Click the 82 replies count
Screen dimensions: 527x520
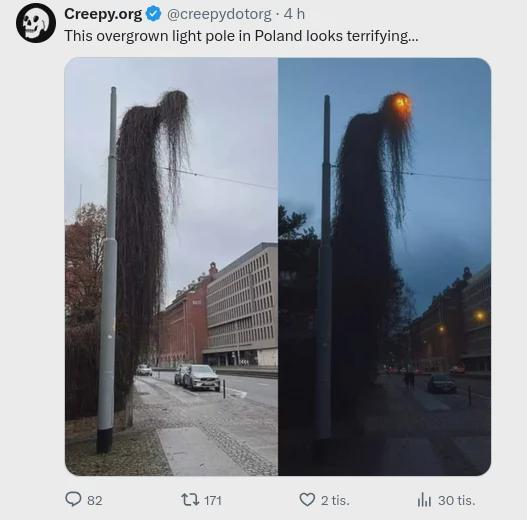(x=95, y=500)
